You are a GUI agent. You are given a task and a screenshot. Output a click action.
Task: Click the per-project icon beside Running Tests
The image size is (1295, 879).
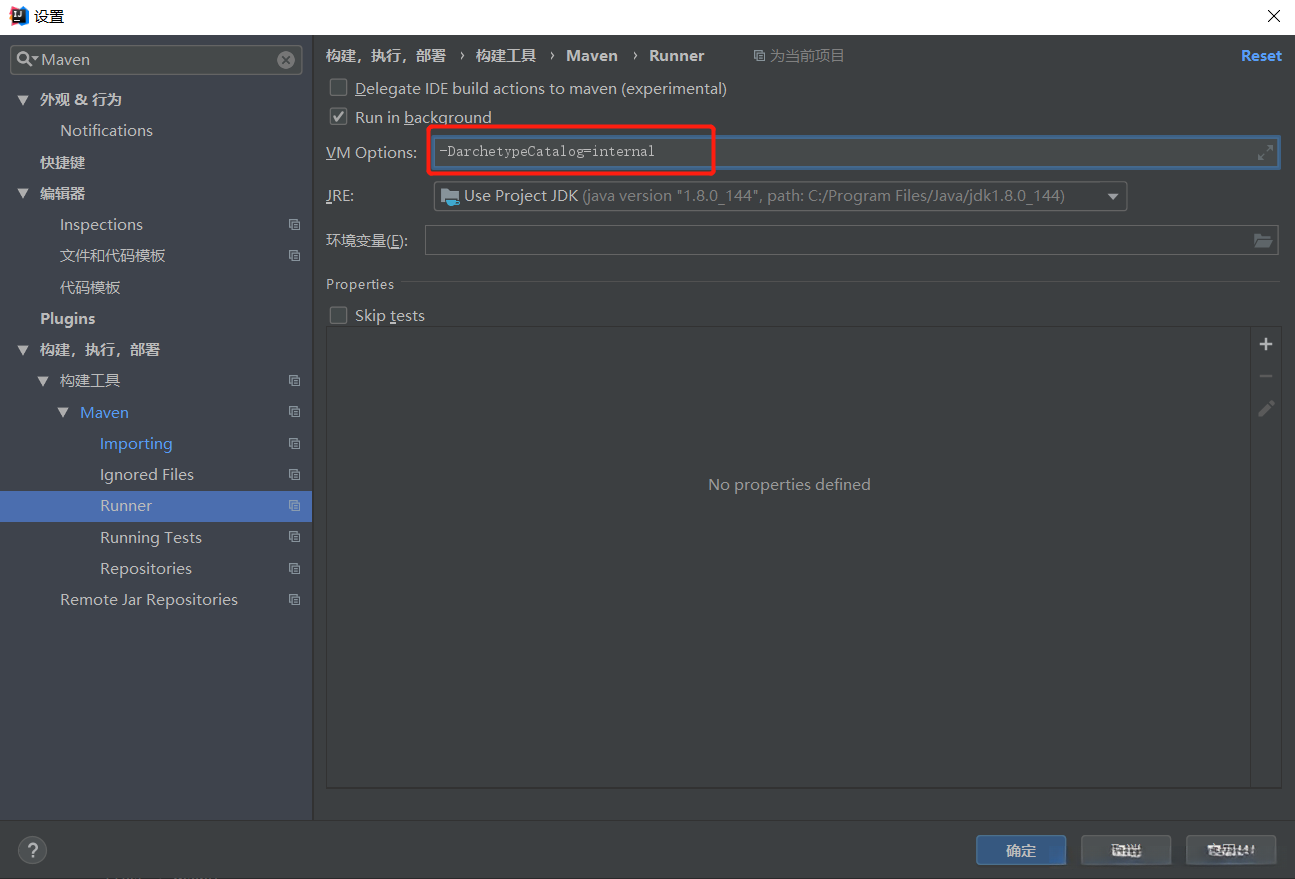click(294, 538)
